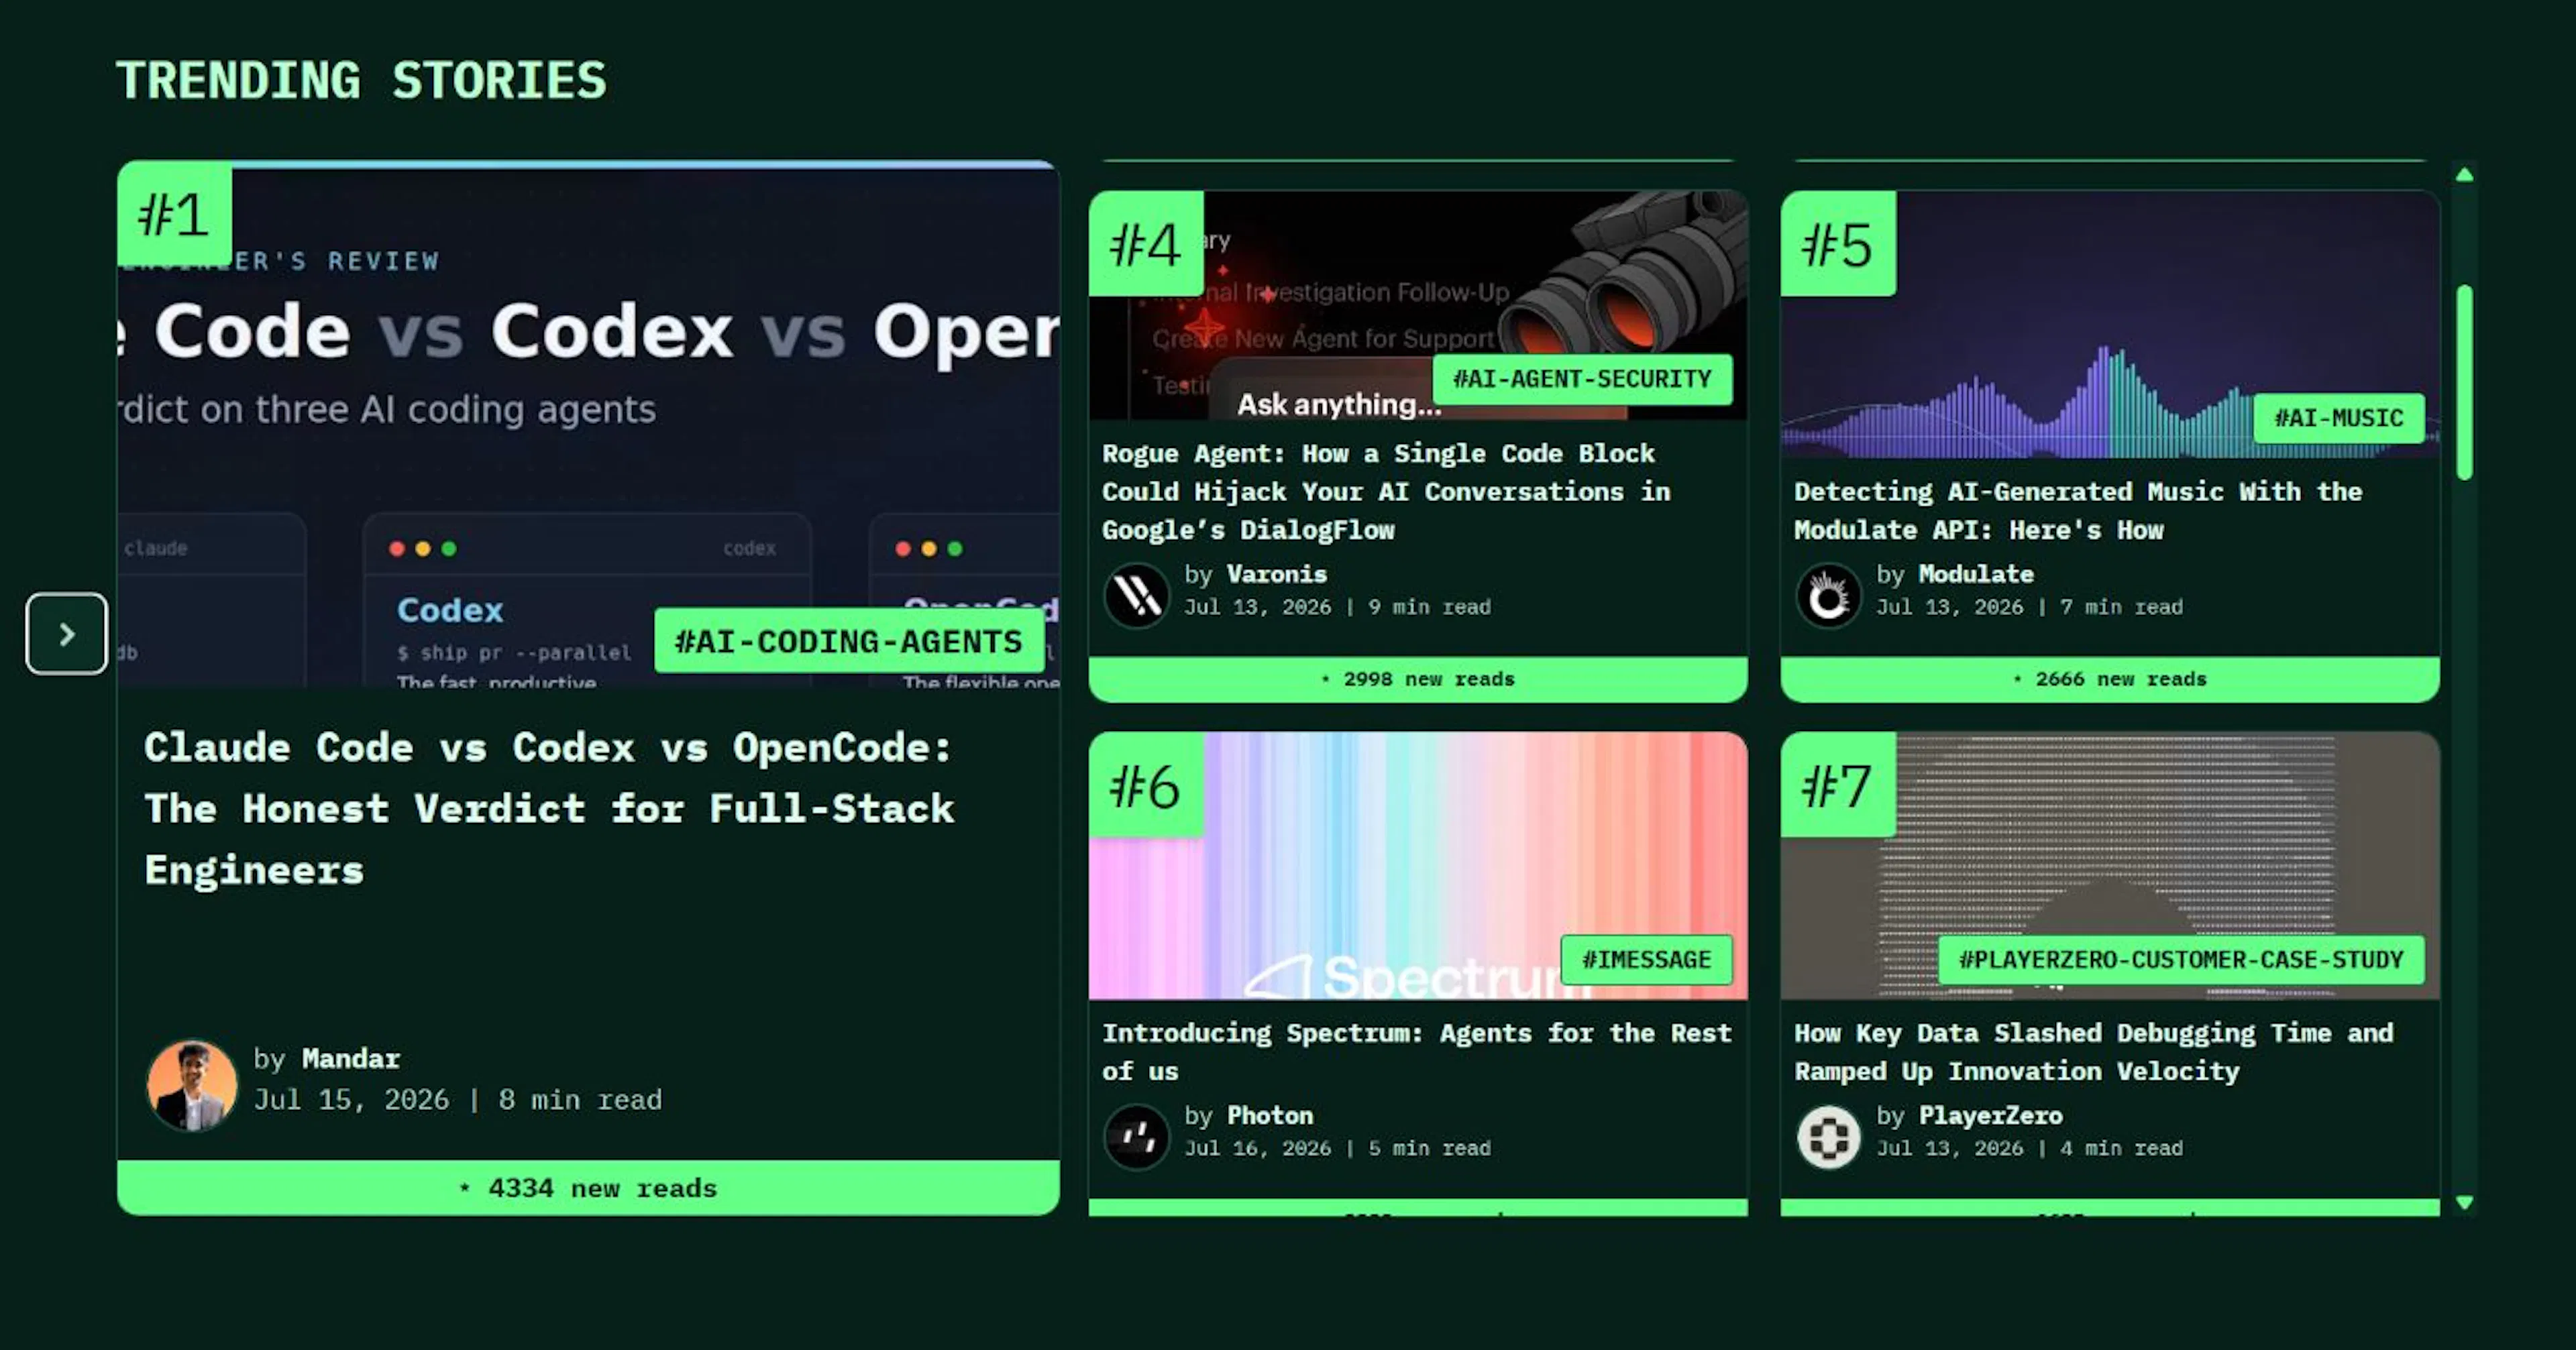This screenshot has height=1350, width=2576.
Task: Open the Modulate author logo
Action: click(1828, 595)
